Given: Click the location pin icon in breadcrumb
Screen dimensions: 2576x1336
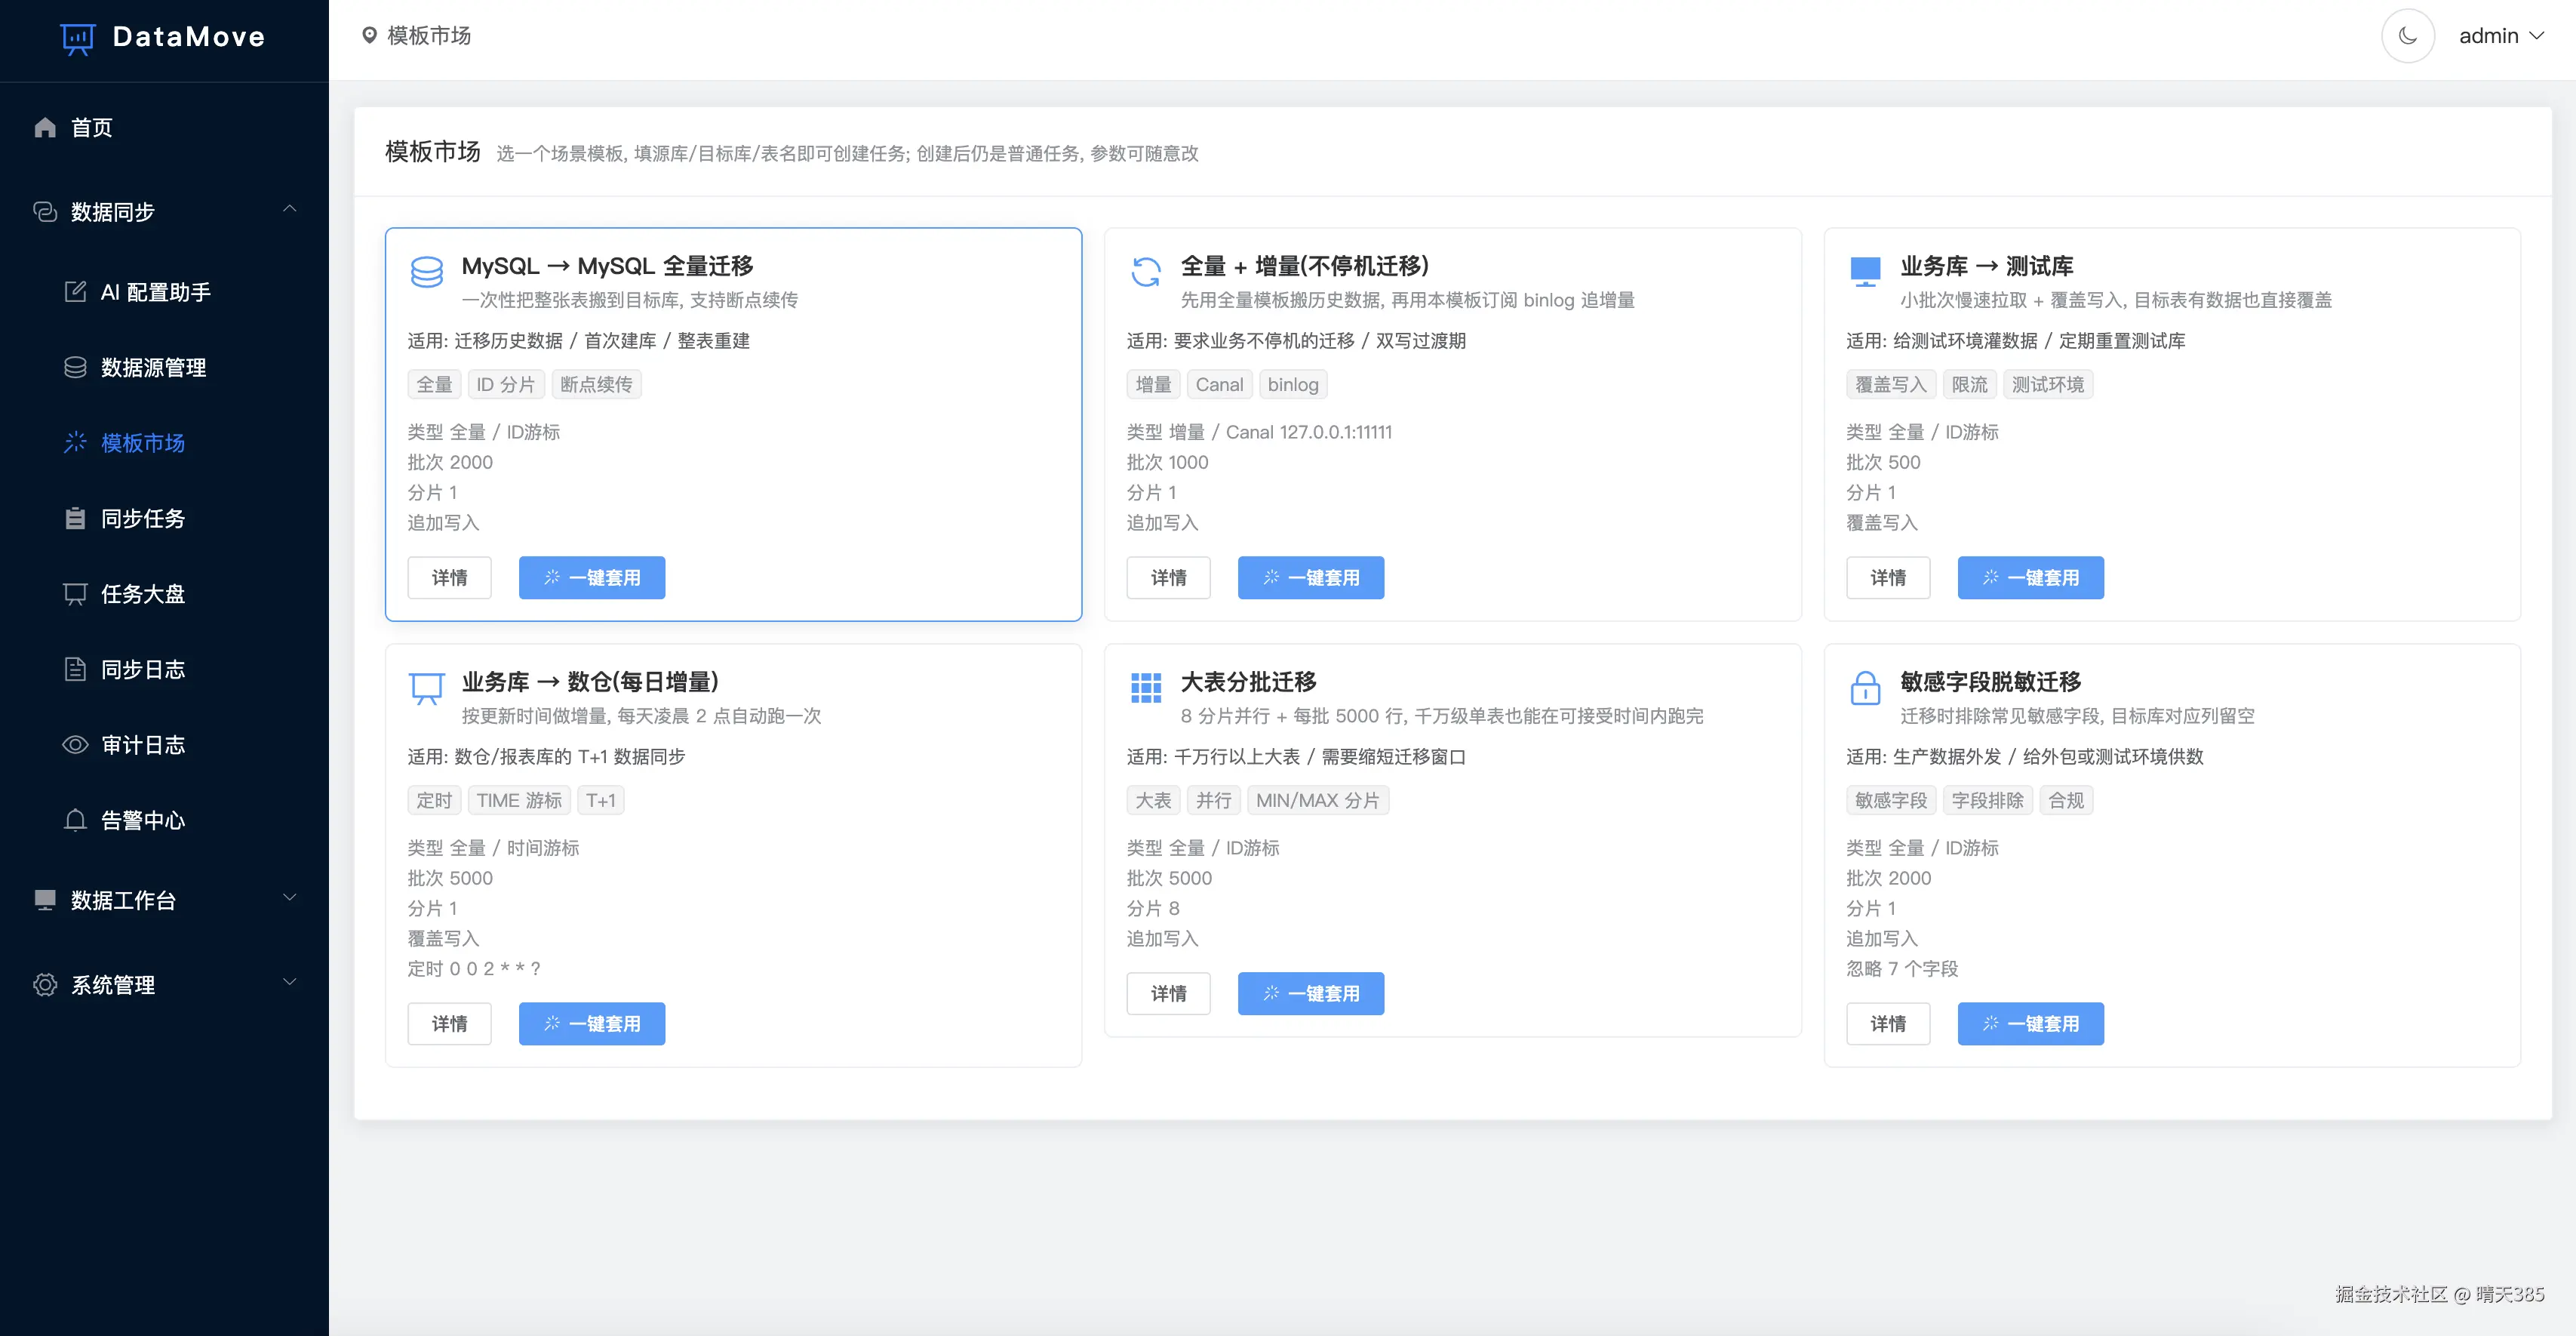Looking at the screenshot, I should coord(369,36).
